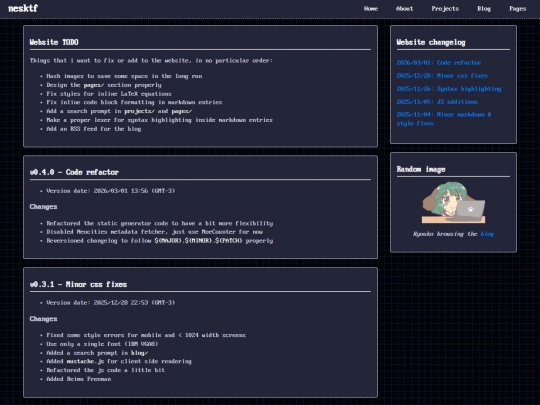Open changelog link 'JS additions'
Viewport: 540px width, 405px height.
coord(437,102)
